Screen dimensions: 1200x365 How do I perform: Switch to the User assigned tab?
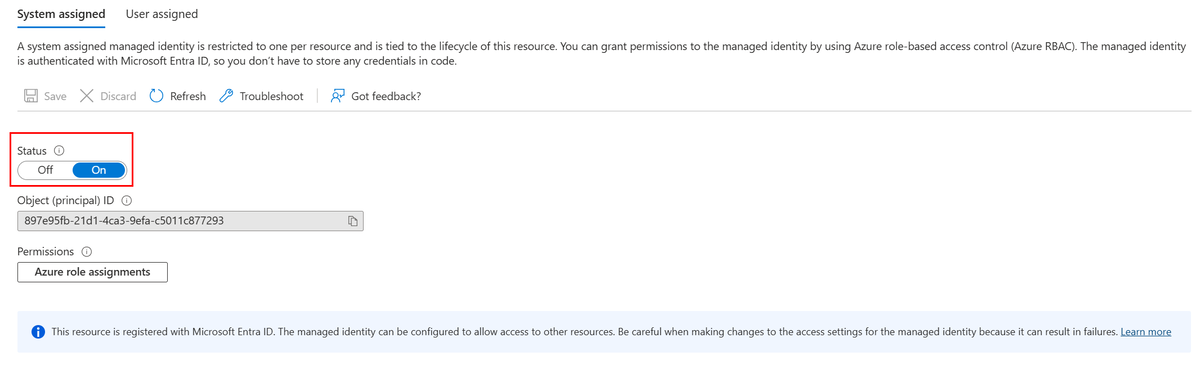point(162,14)
